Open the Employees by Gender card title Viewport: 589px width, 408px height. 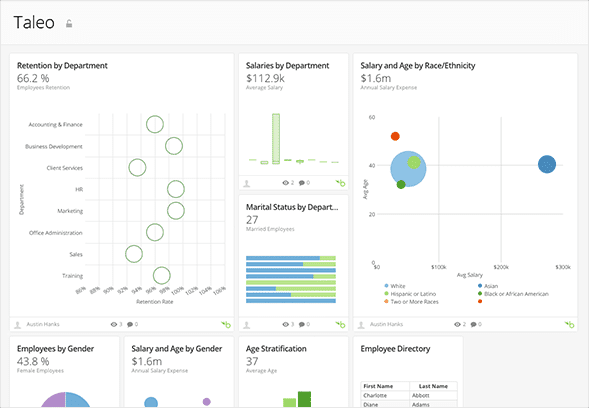[56, 349]
